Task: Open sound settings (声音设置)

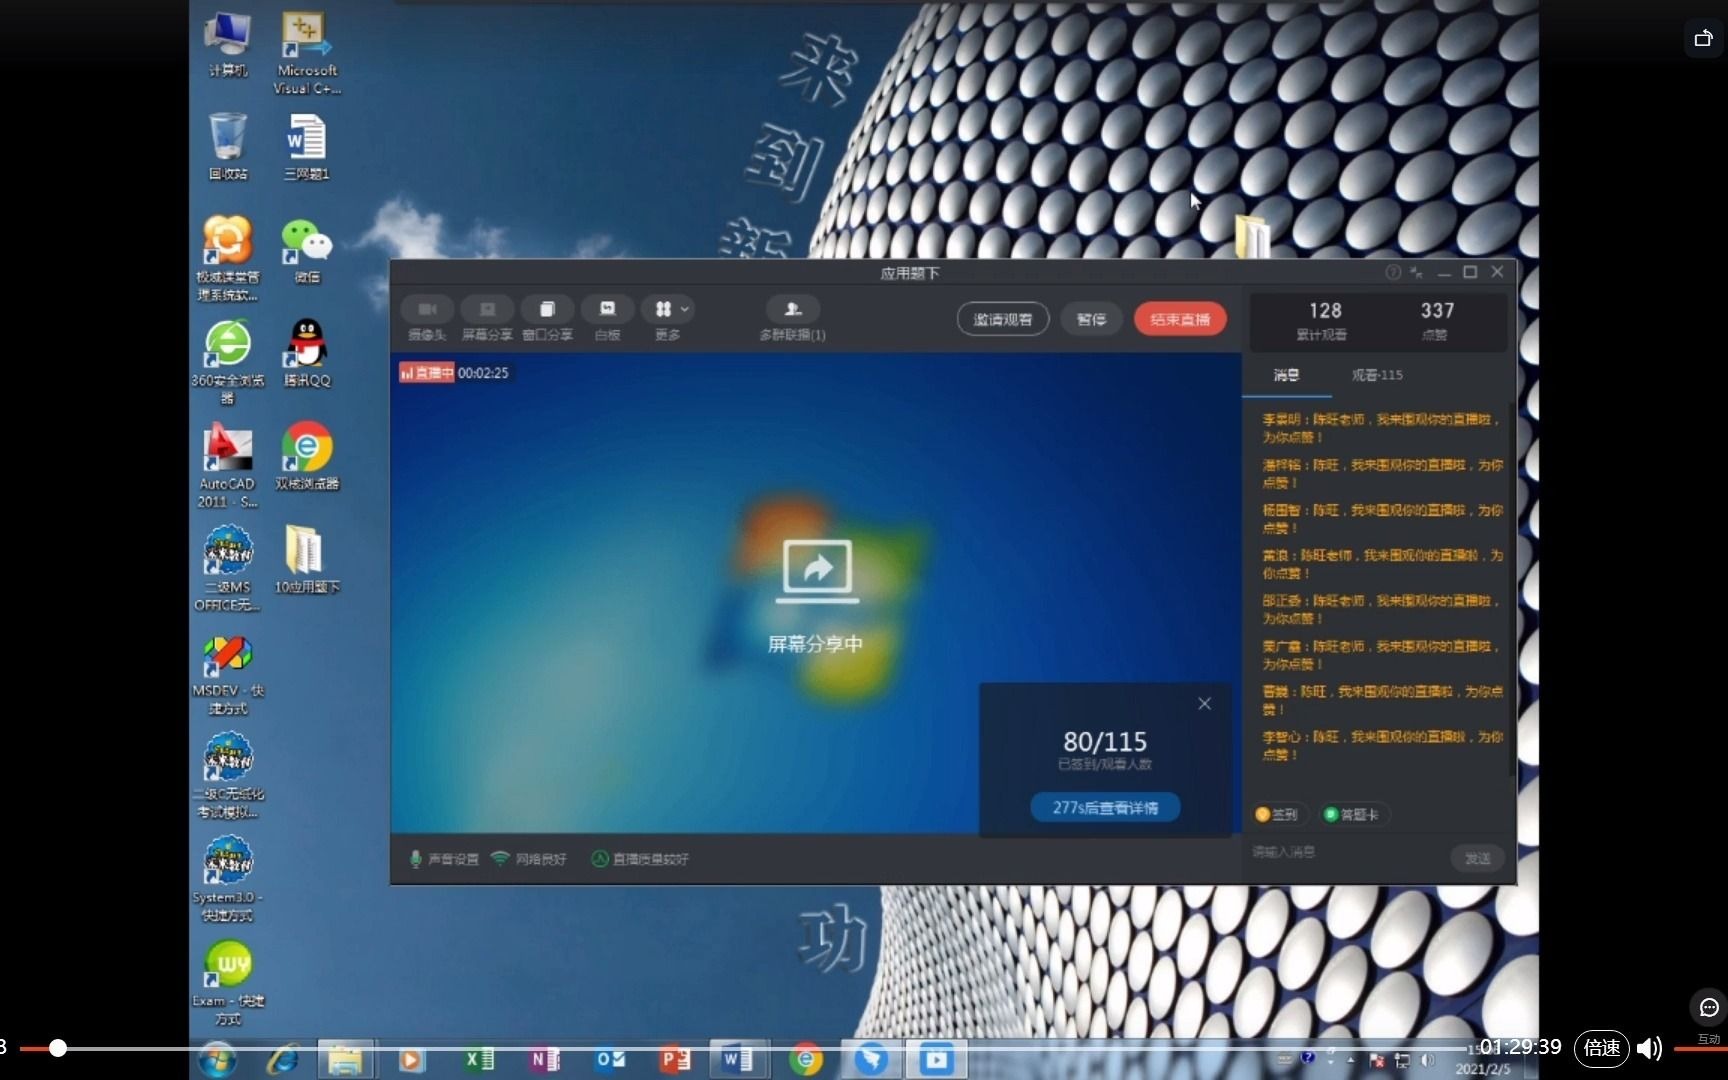Action: [x=444, y=859]
